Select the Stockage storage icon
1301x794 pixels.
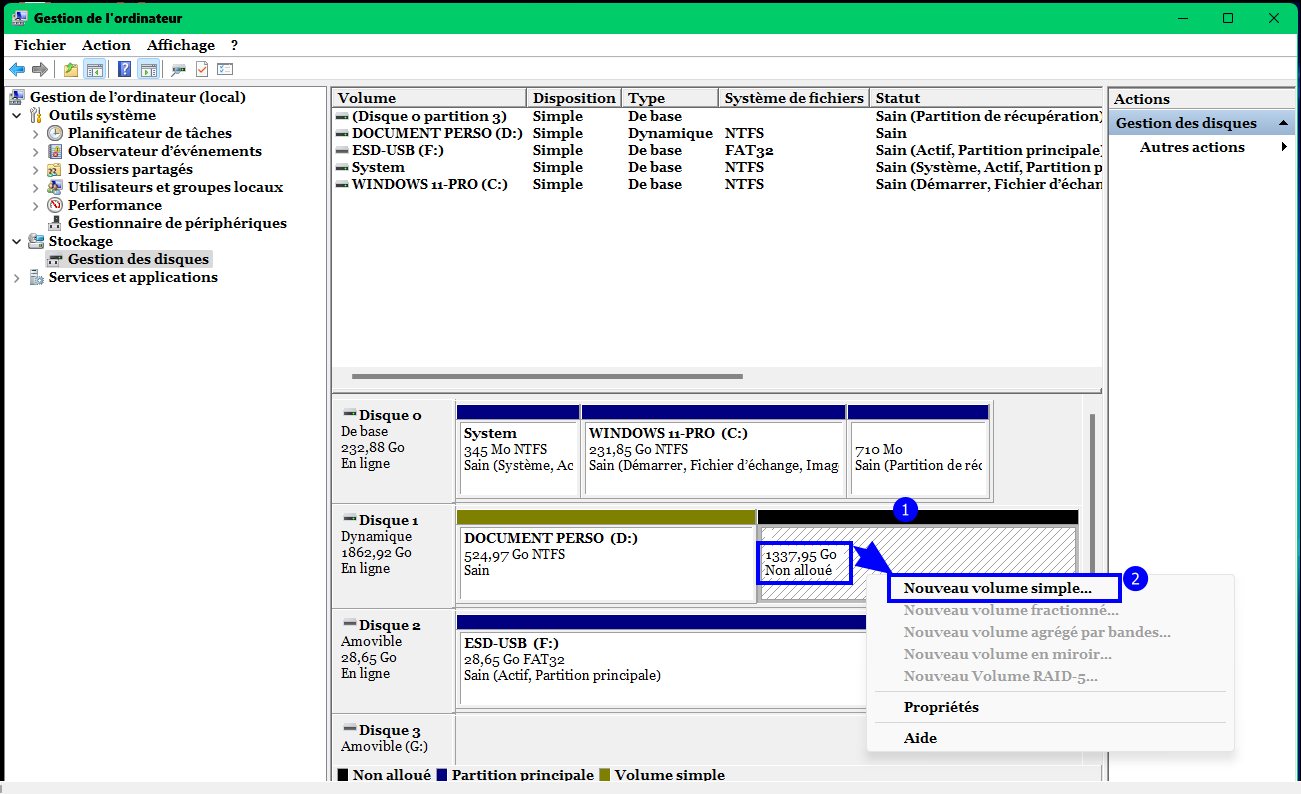[37, 241]
